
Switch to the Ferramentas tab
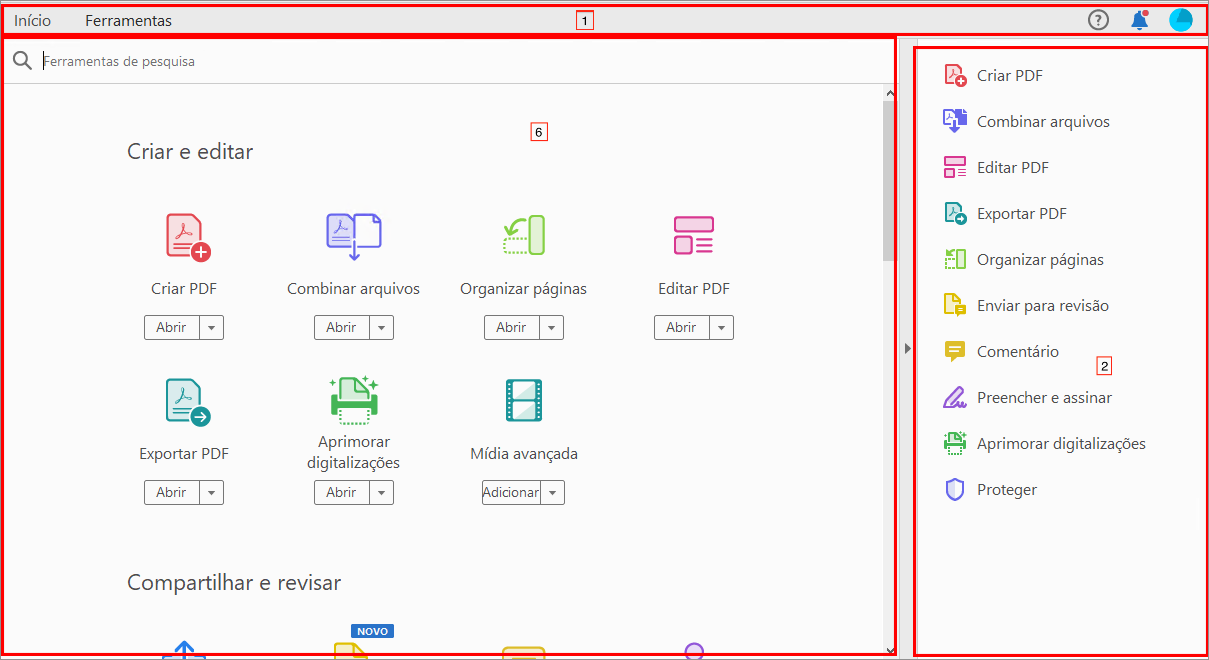[x=128, y=20]
